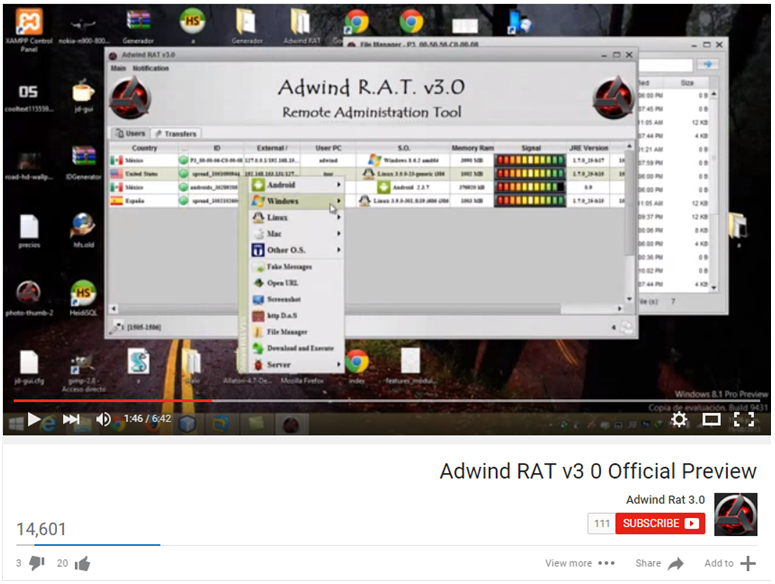The height and width of the screenshot is (584, 775).
Task: Open Notification menu in Adwind RAT
Action: click(151, 68)
